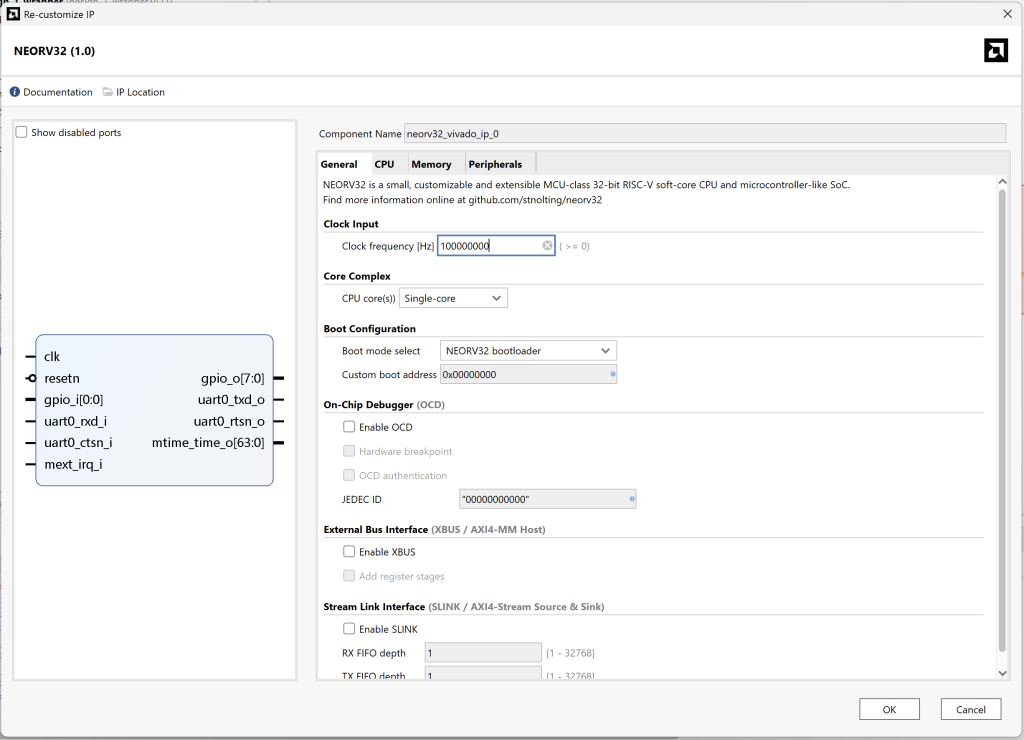Image resolution: width=1024 pixels, height=740 pixels.
Task: Select the resetn port on the IP symbol
Action: click(x=62, y=378)
